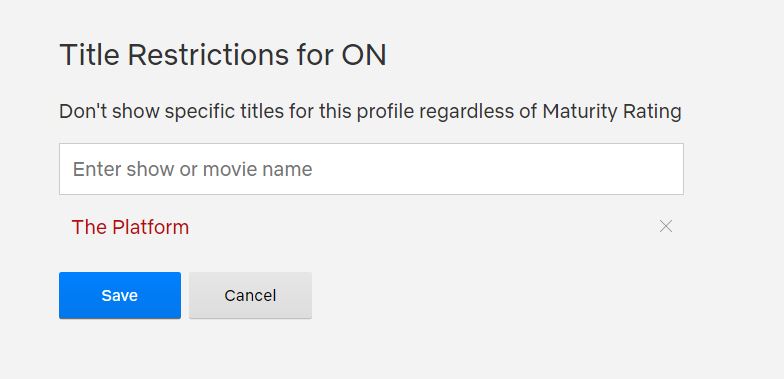Click inside the Enter show or movie name box
784x379 pixels.
click(x=371, y=169)
